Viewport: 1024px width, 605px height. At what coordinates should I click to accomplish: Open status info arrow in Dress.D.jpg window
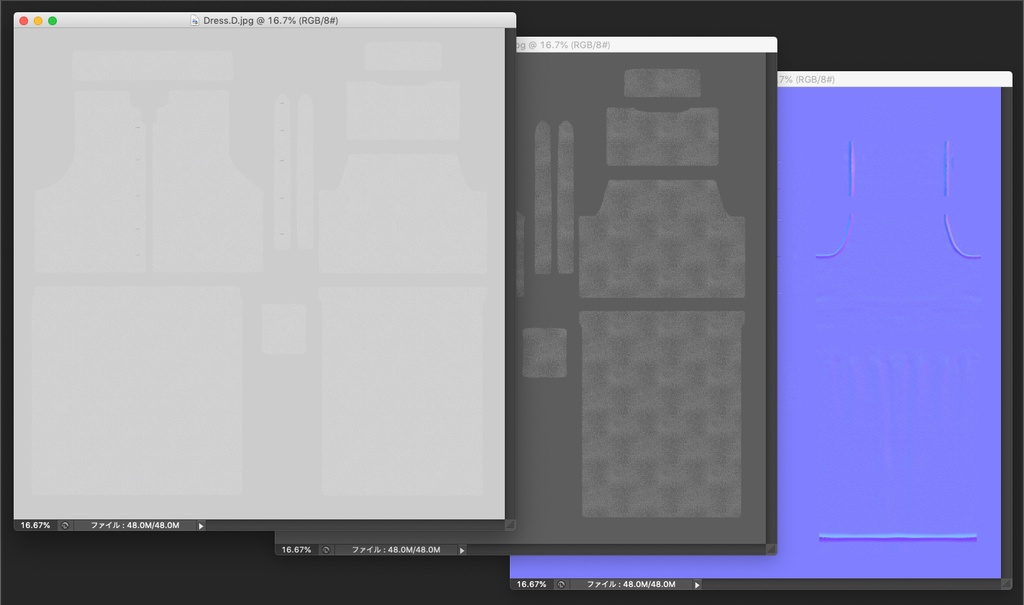(x=201, y=526)
